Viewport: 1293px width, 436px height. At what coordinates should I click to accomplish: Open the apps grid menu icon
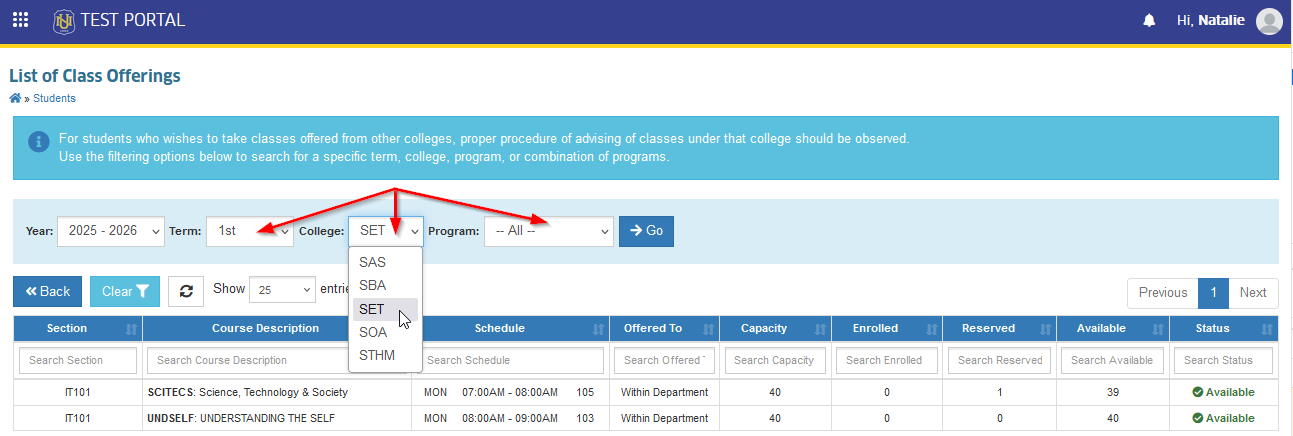[20, 20]
